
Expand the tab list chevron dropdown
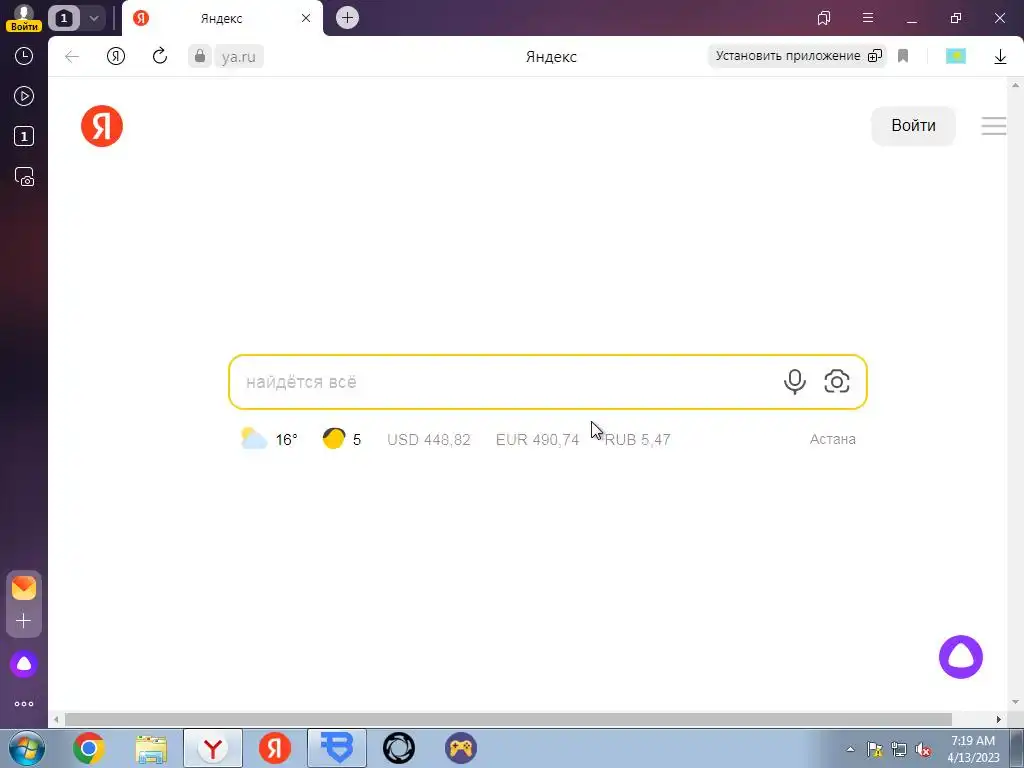click(x=94, y=18)
